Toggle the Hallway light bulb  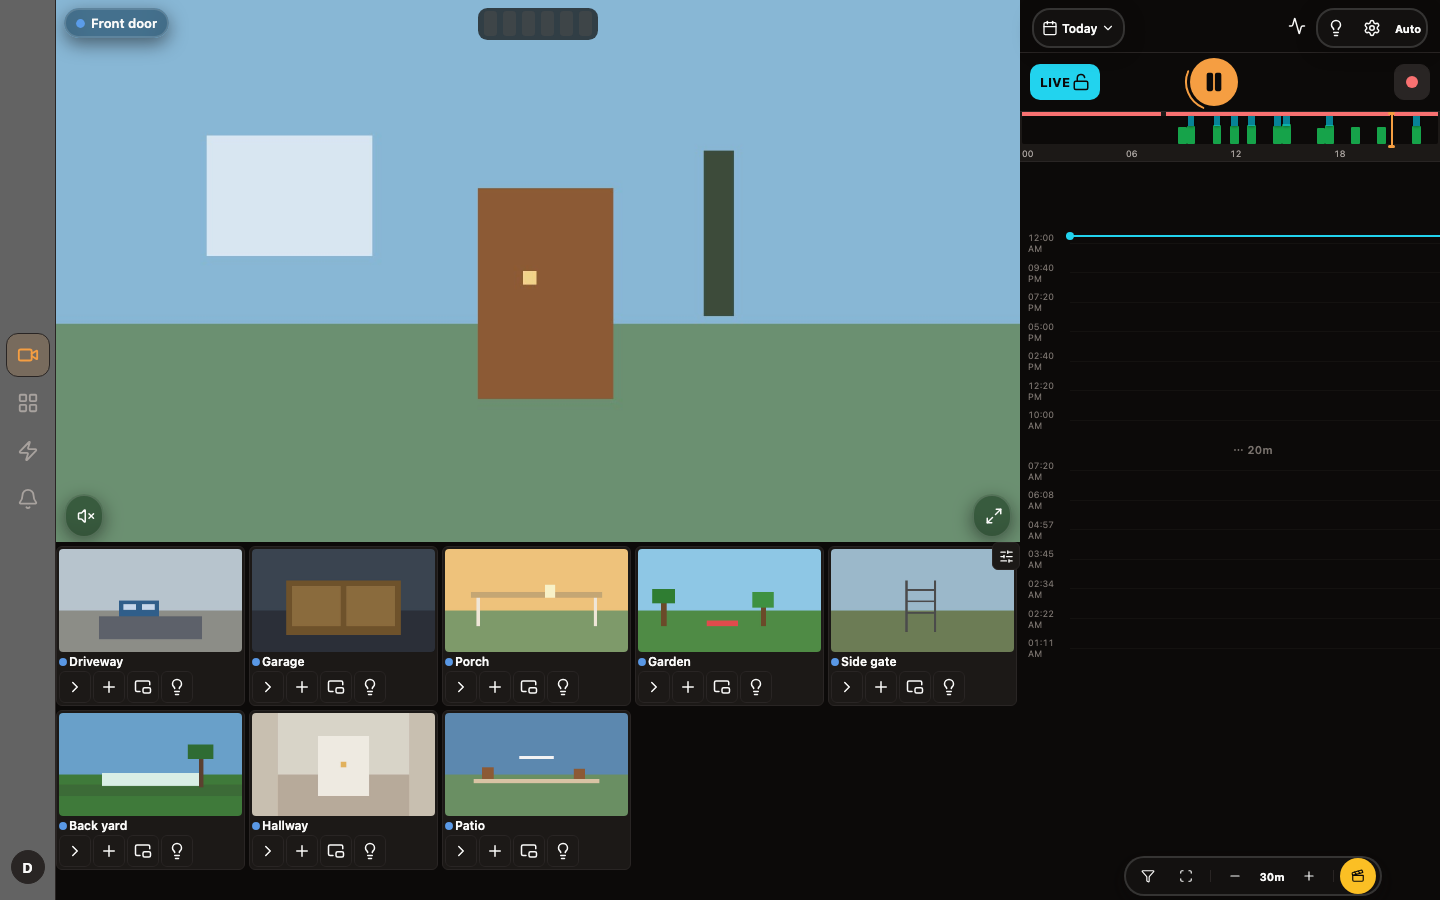370,851
